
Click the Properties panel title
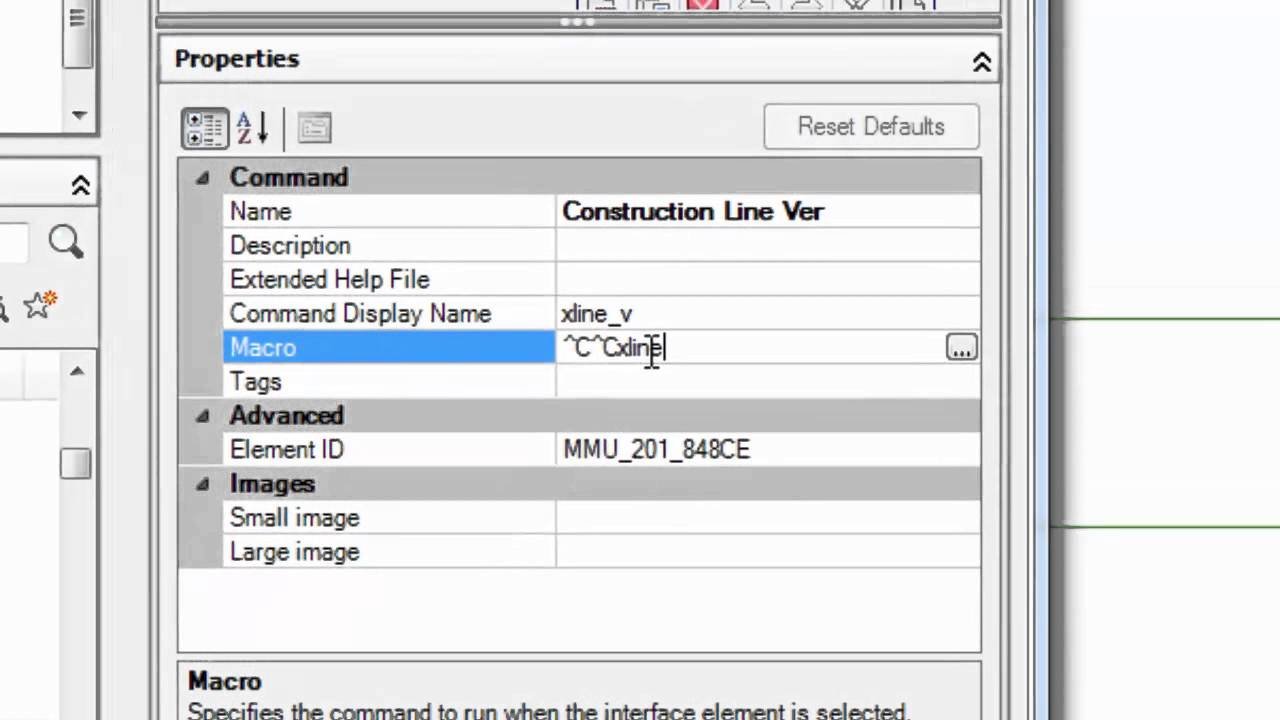click(x=237, y=59)
